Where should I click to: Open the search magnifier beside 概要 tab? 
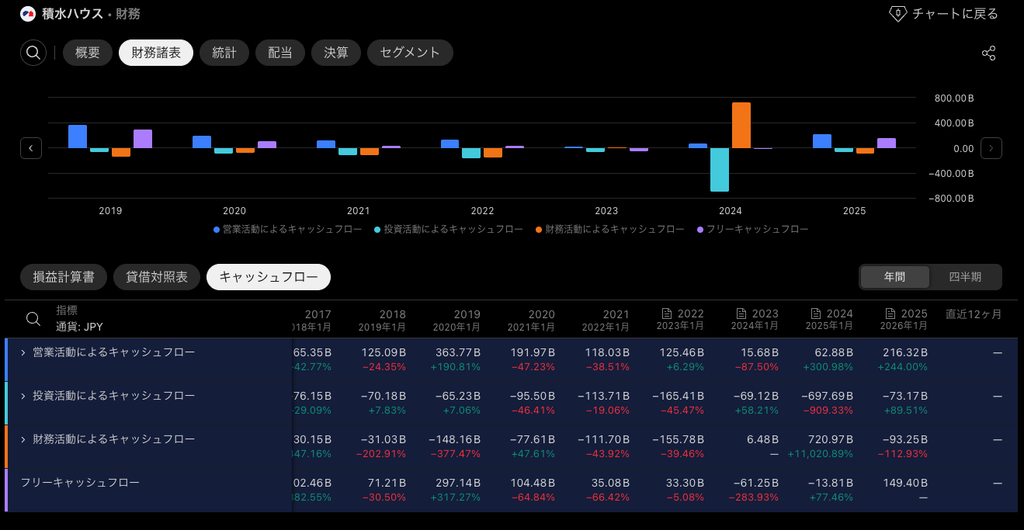[x=33, y=53]
